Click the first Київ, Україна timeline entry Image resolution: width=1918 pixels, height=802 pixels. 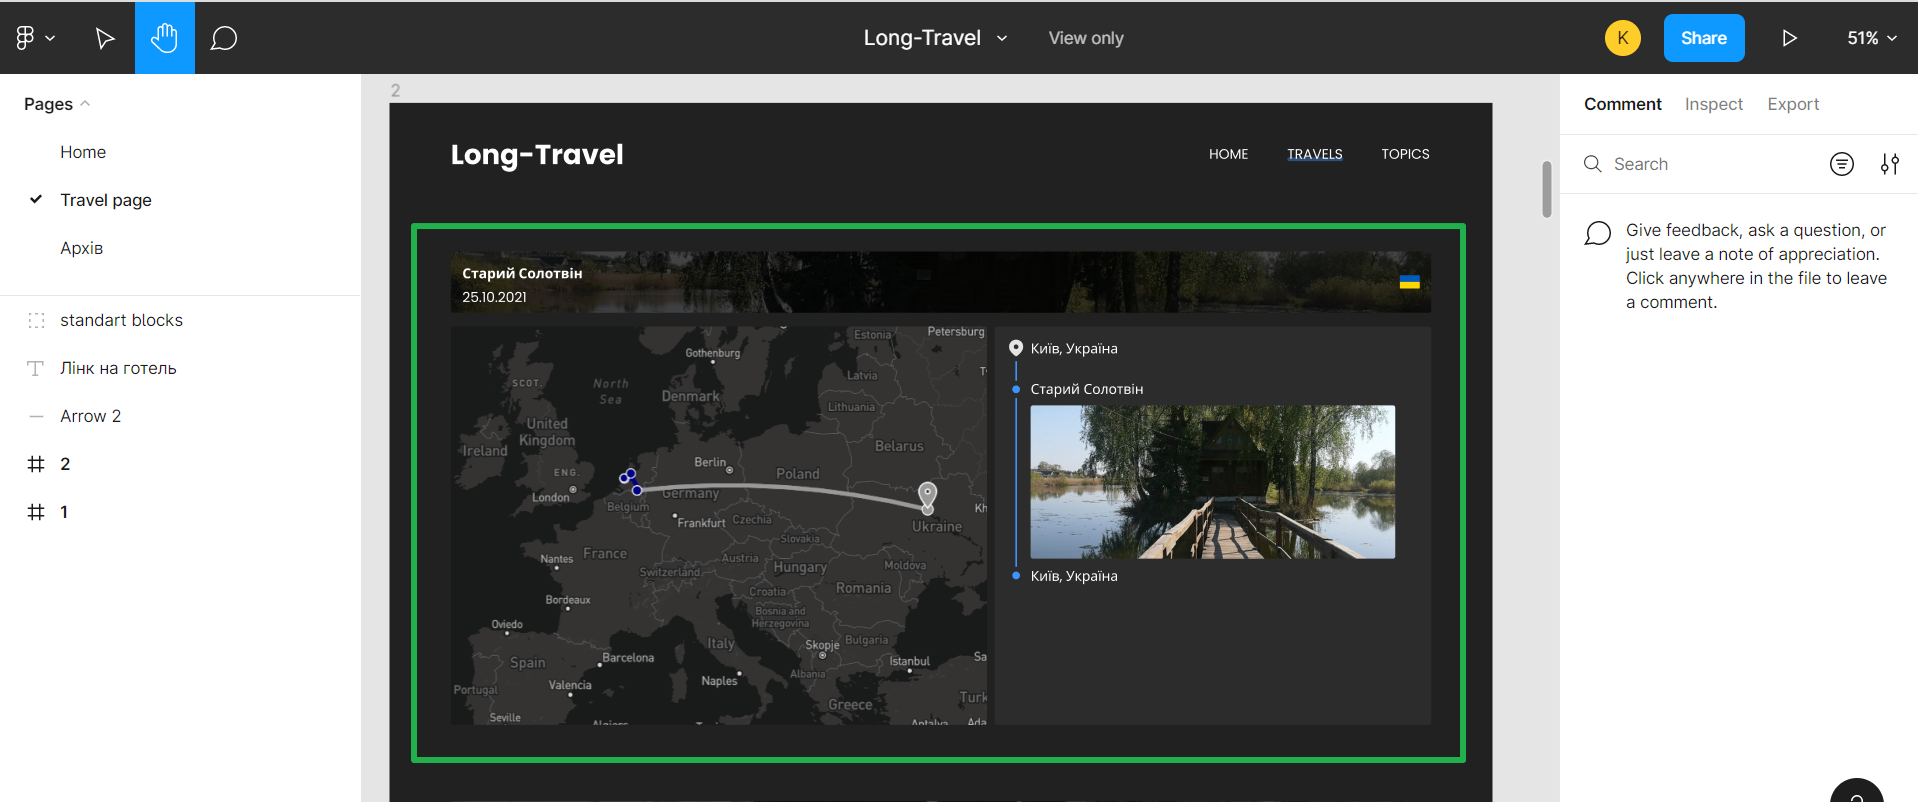coord(1074,348)
